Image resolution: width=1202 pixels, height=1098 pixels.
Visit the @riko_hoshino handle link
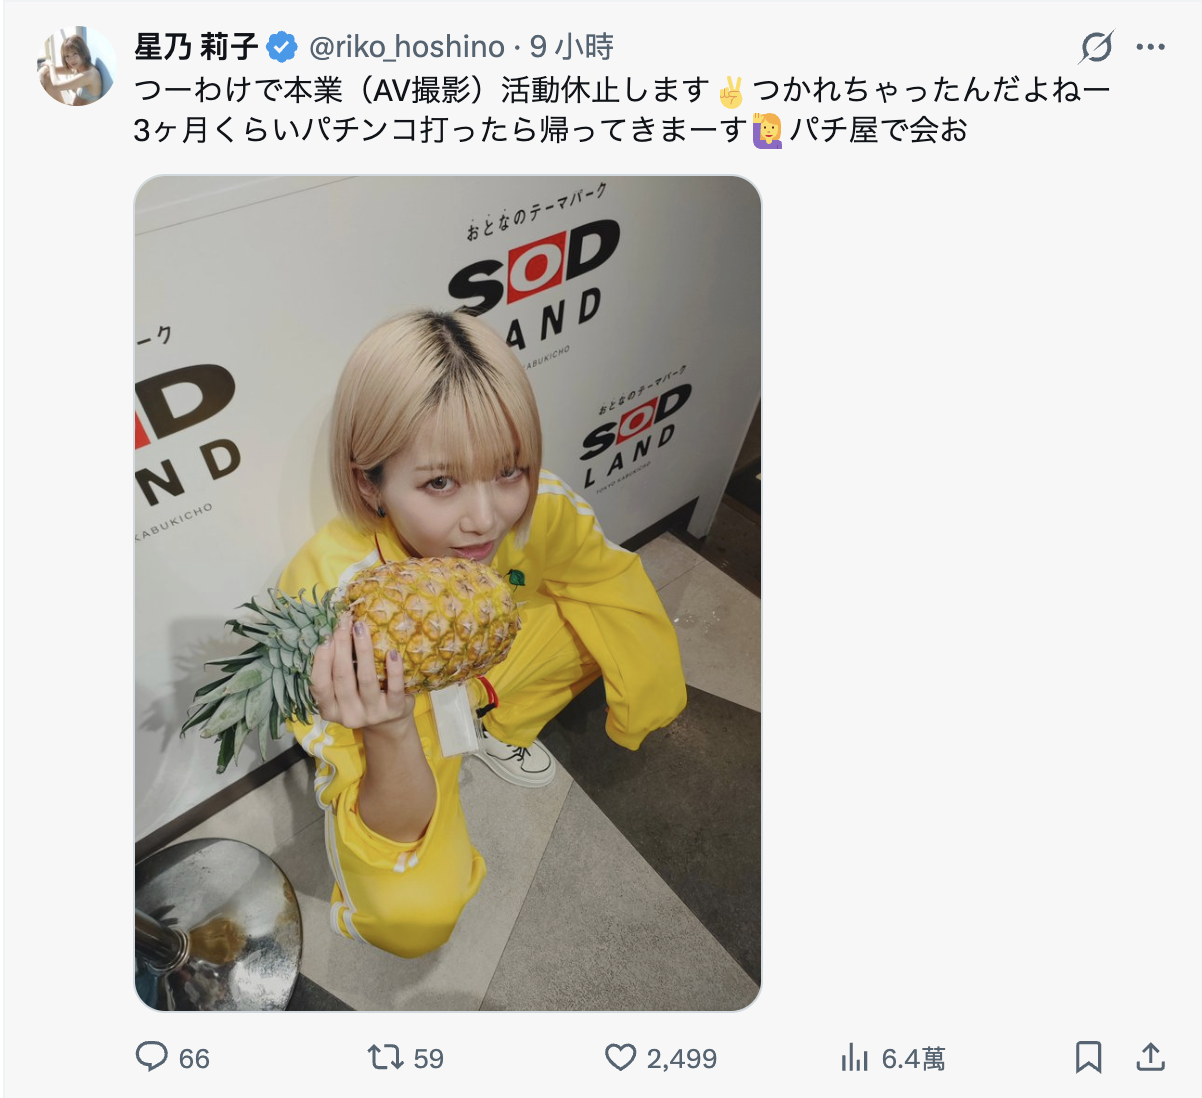coord(407,47)
